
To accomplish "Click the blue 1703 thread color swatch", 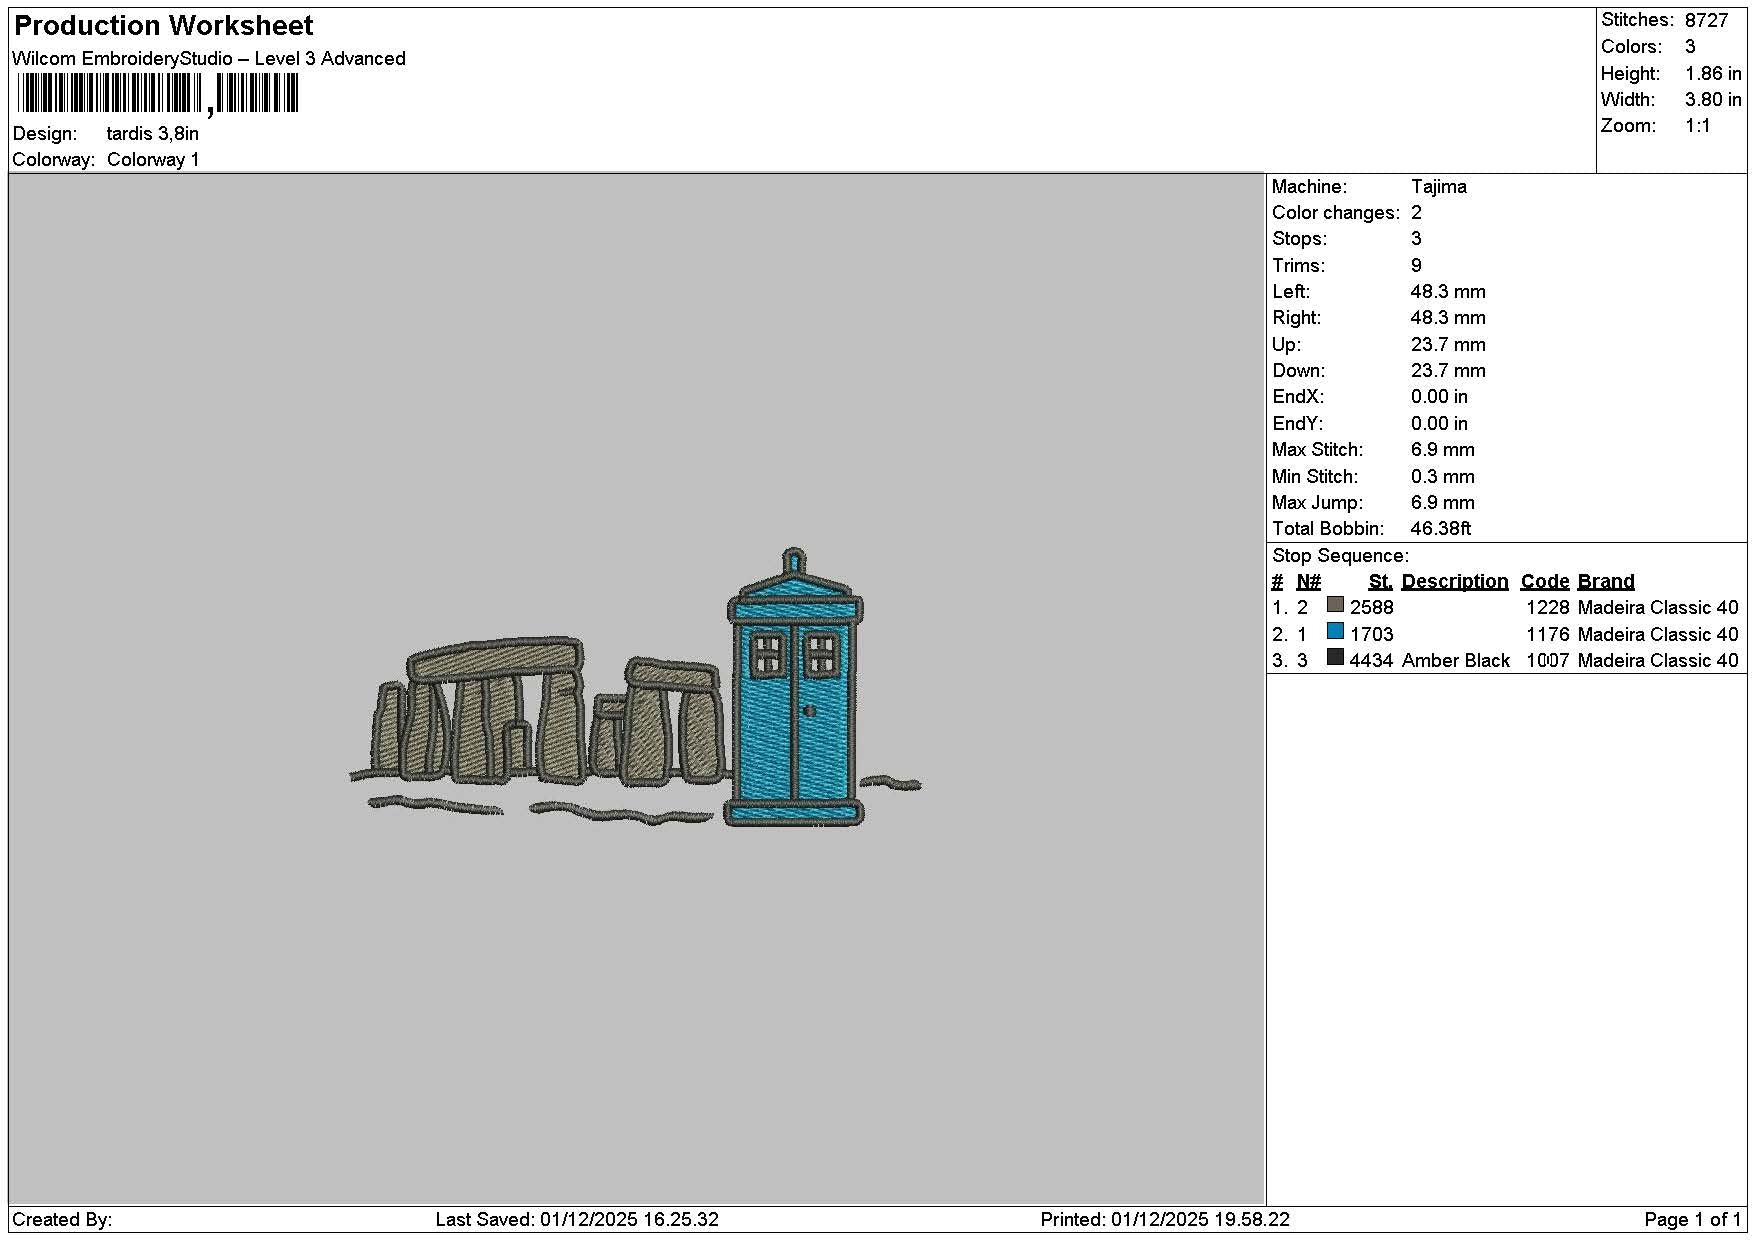I will point(1335,631).
